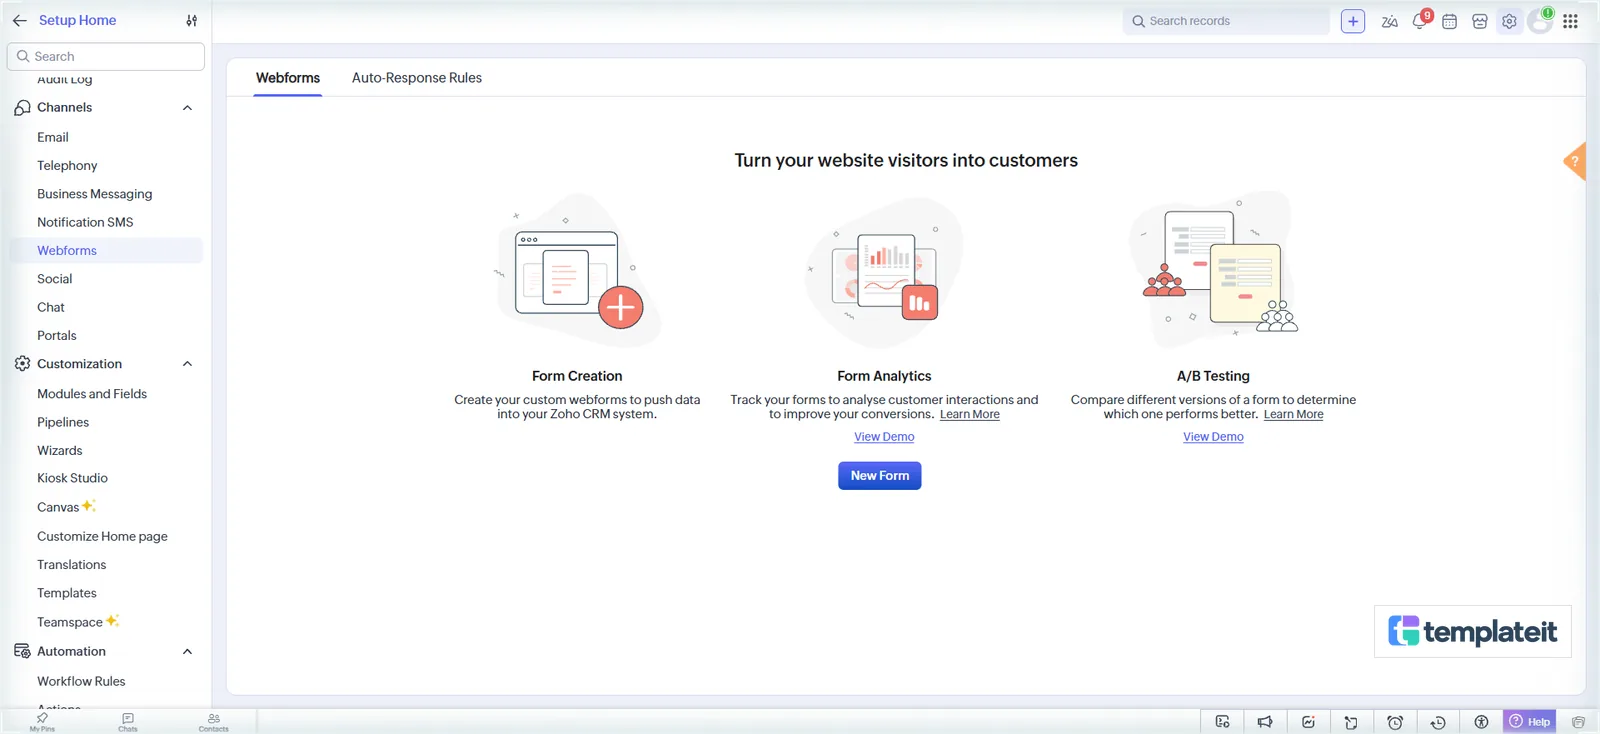Image resolution: width=1600 pixels, height=734 pixels.
Task: Click the orange help question-mark tab
Action: tap(1575, 161)
